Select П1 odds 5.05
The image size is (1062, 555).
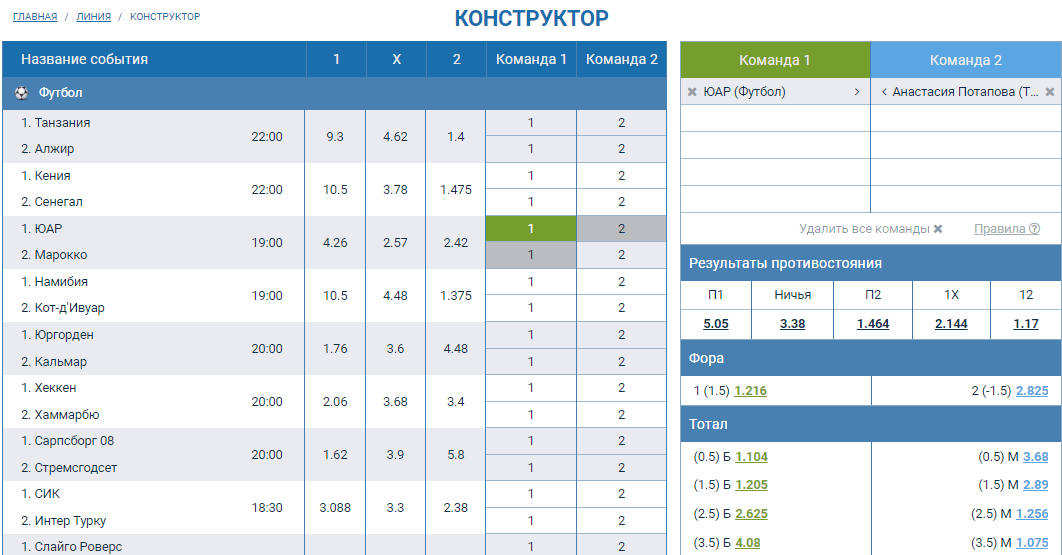[x=716, y=324]
